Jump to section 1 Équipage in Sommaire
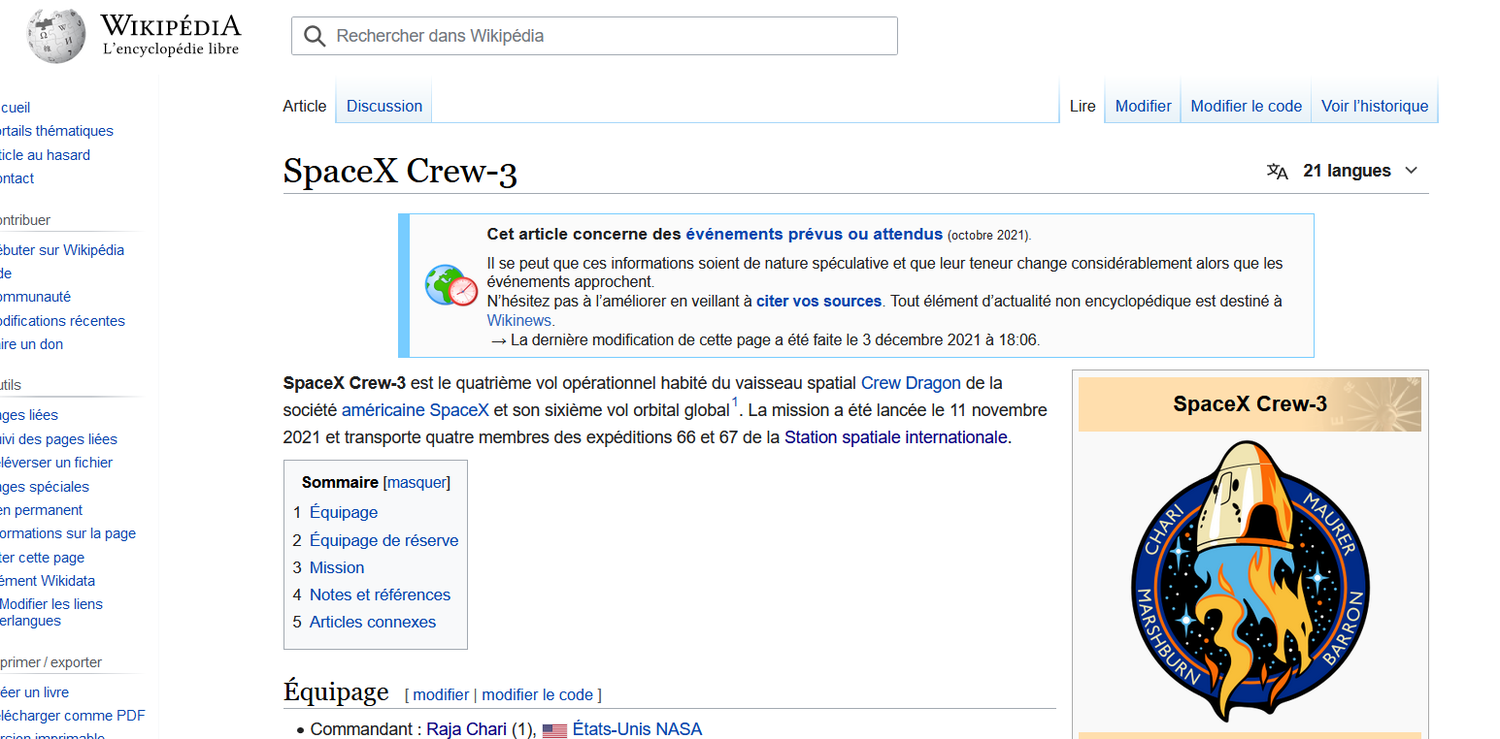Image resolution: width=1500 pixels, height=739 pixels. [335, 513]
